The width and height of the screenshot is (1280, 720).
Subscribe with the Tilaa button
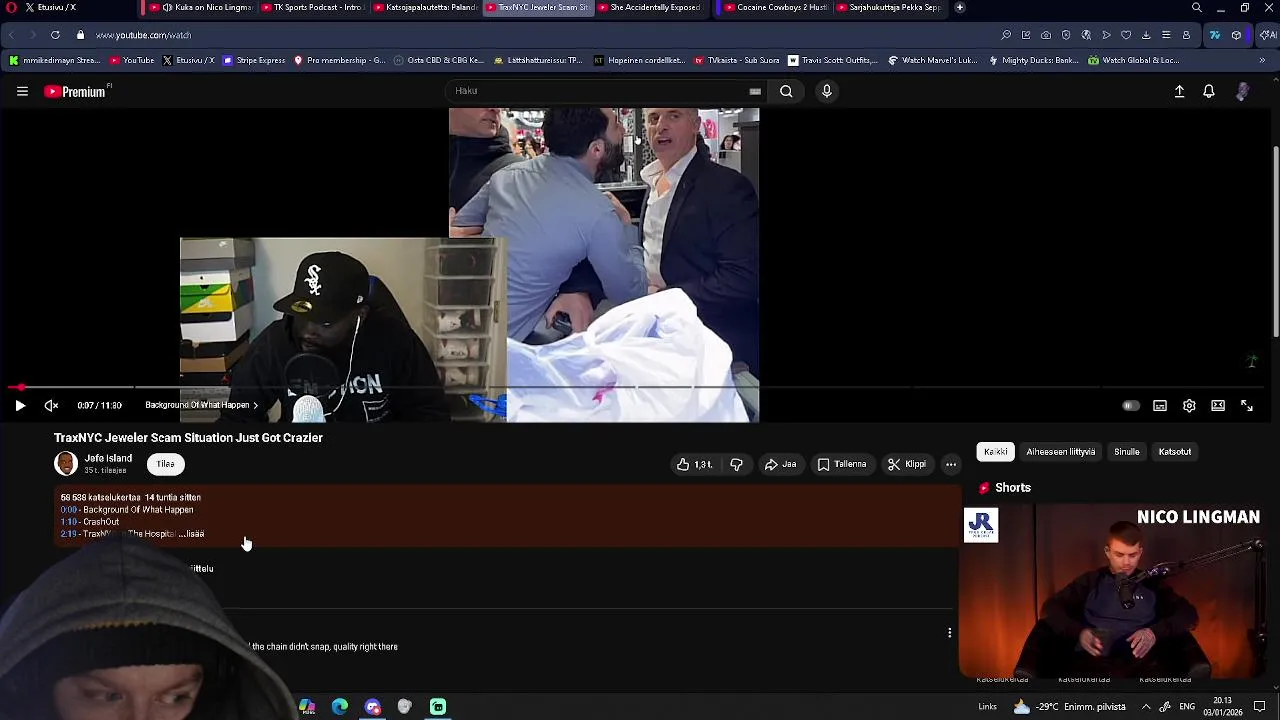(x=165, y=464)
